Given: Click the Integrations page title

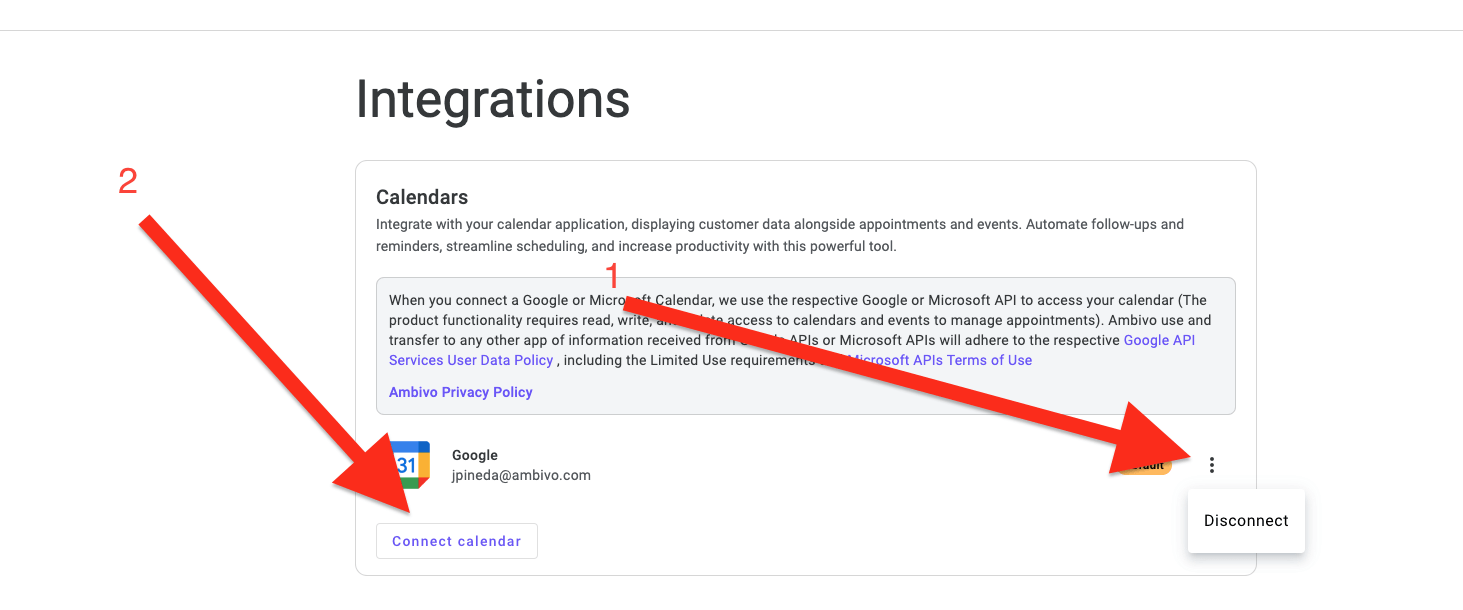Looking at the screenshot, I should coord(493,99).
